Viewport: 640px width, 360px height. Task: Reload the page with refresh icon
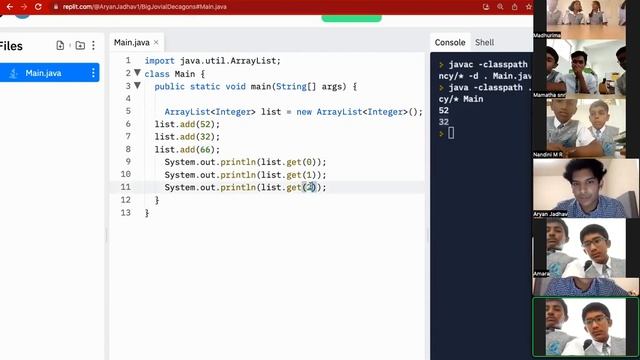[x=38, y=7]
